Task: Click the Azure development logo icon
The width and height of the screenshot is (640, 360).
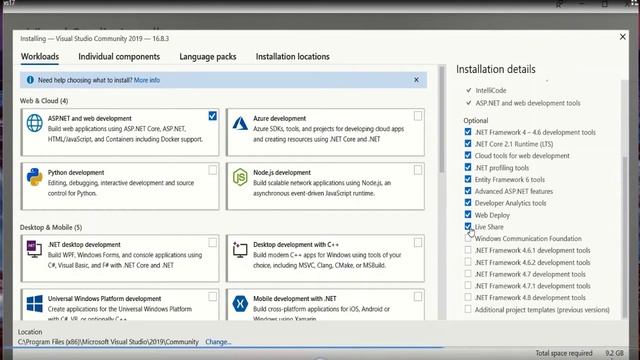Action: pos(240,123)
